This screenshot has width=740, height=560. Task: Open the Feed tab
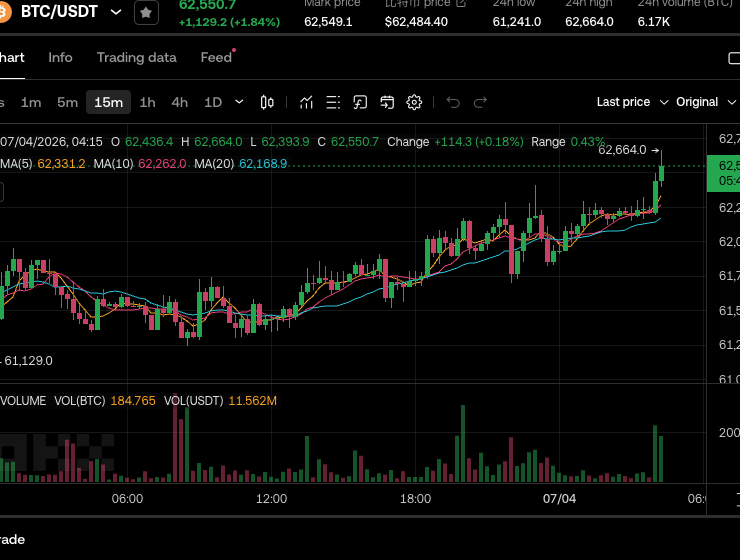click(216, 58)
